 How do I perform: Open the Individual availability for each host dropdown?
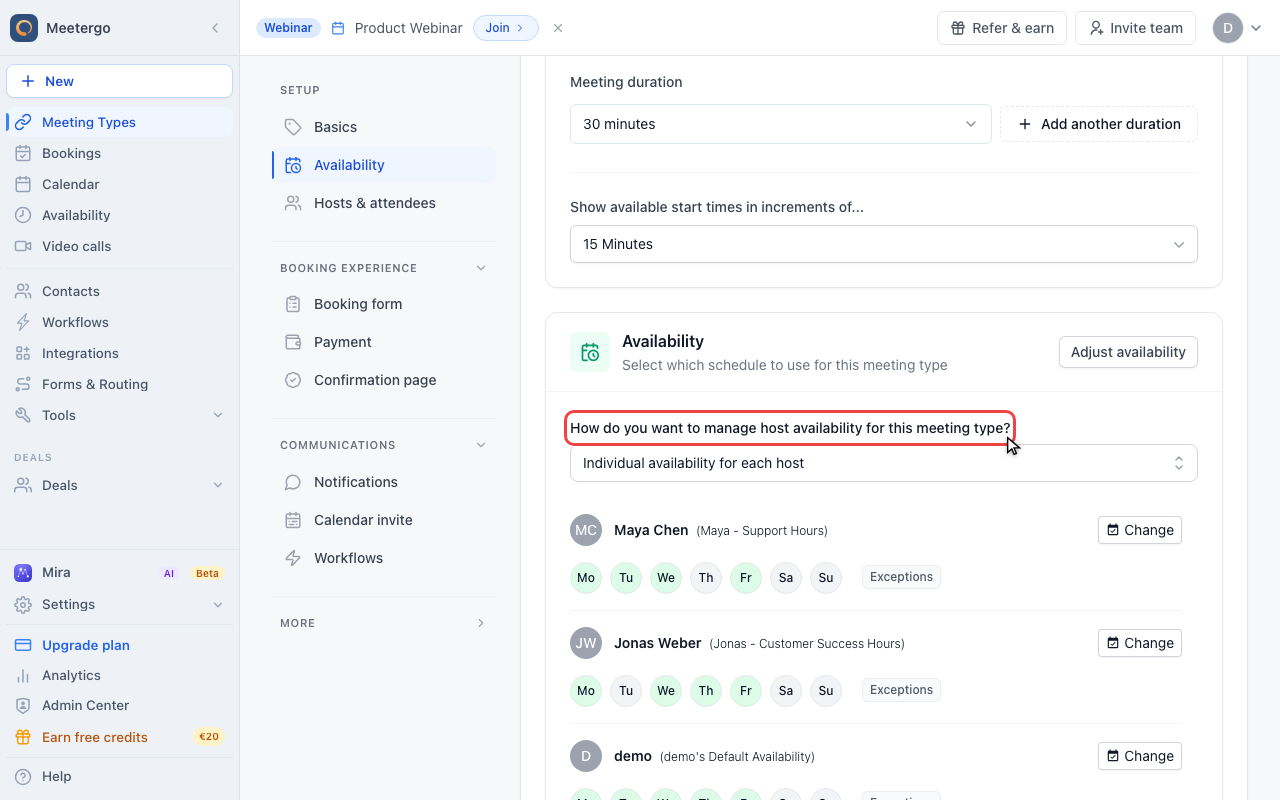pos(884,463)
